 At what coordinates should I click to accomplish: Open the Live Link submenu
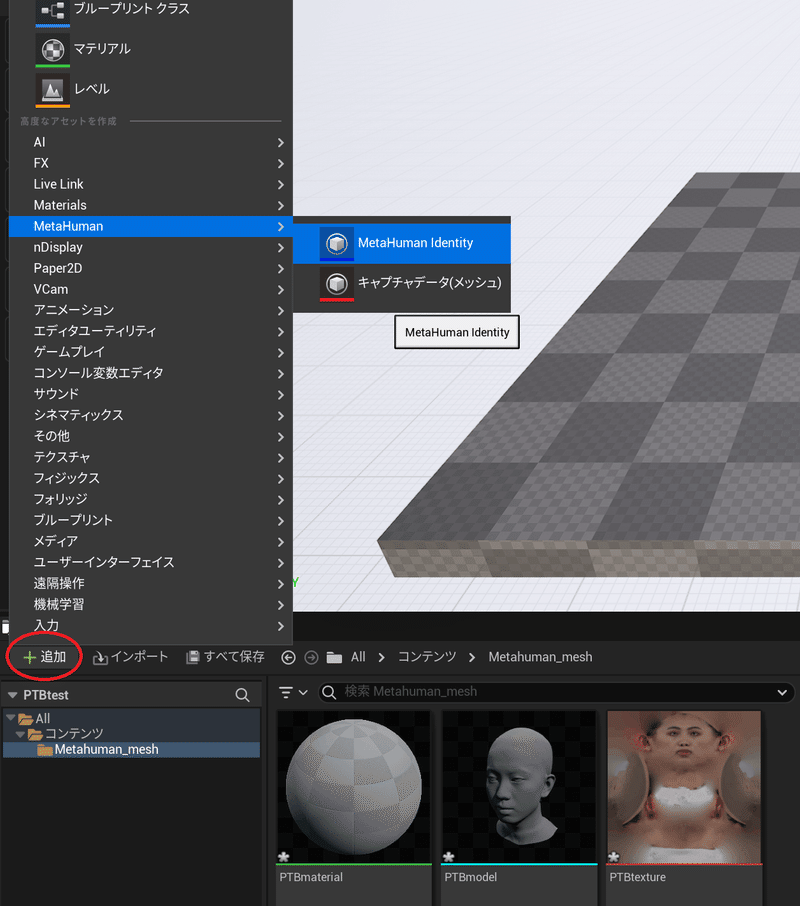pyautogui.click(x=151, y=184)
